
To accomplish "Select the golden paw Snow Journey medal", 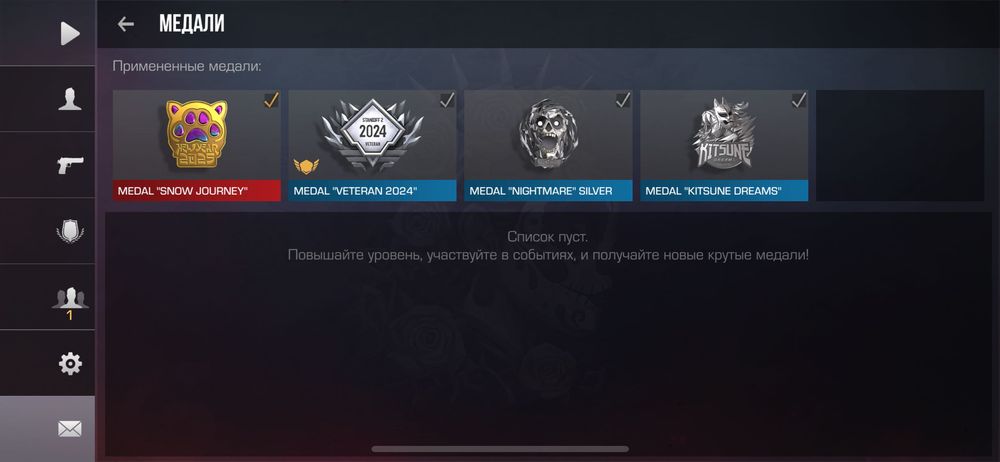I will click(196, 134).
